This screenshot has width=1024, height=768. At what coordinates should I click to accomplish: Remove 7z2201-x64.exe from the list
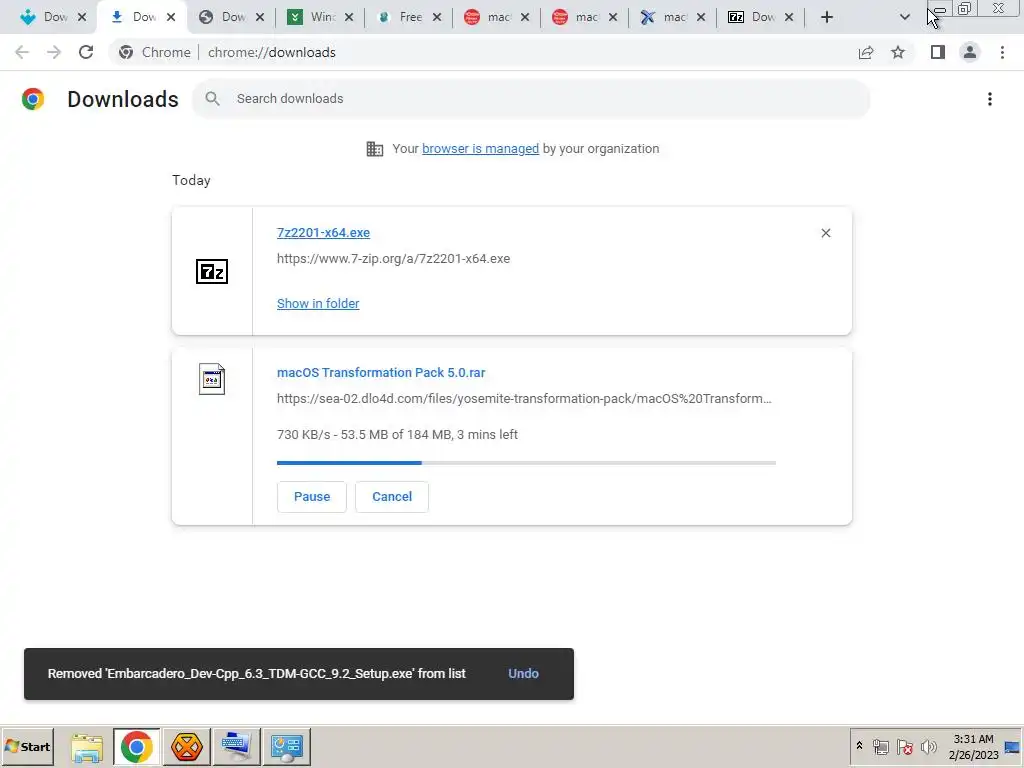pos(825,233)
